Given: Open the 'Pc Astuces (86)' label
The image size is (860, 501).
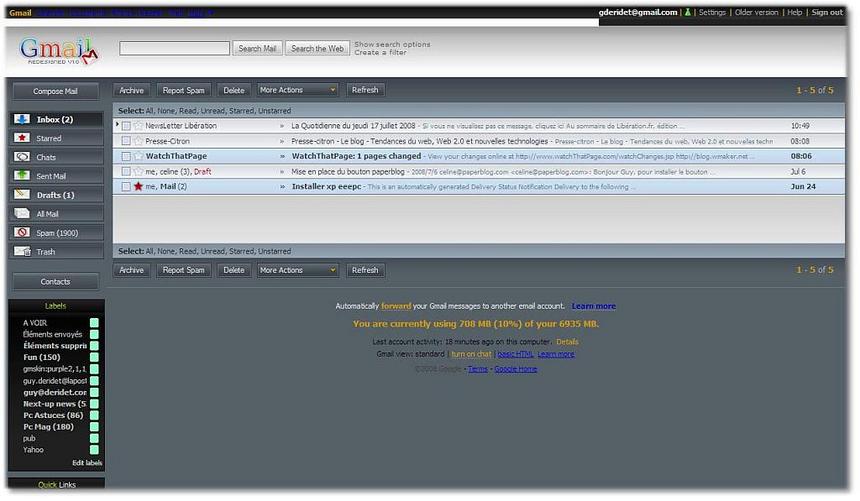Looking at the screenshot, I should coord(53,415).
